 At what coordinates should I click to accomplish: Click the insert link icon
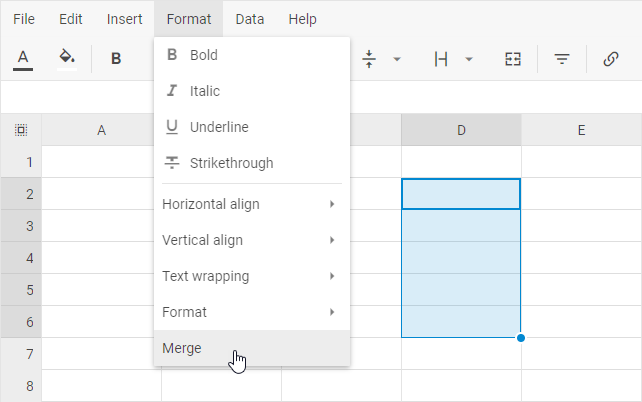pyautogui.click(x=610, y=59)
